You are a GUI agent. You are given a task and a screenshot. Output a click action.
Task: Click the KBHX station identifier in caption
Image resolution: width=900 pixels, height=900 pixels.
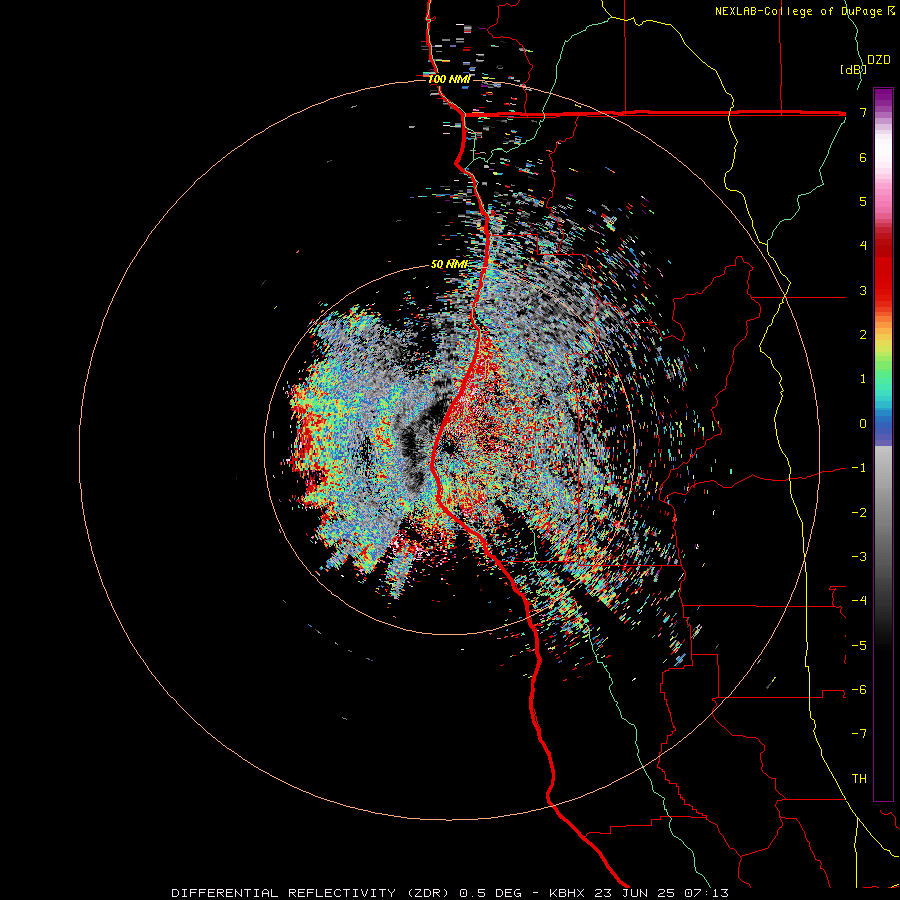[x=567, y=893]
